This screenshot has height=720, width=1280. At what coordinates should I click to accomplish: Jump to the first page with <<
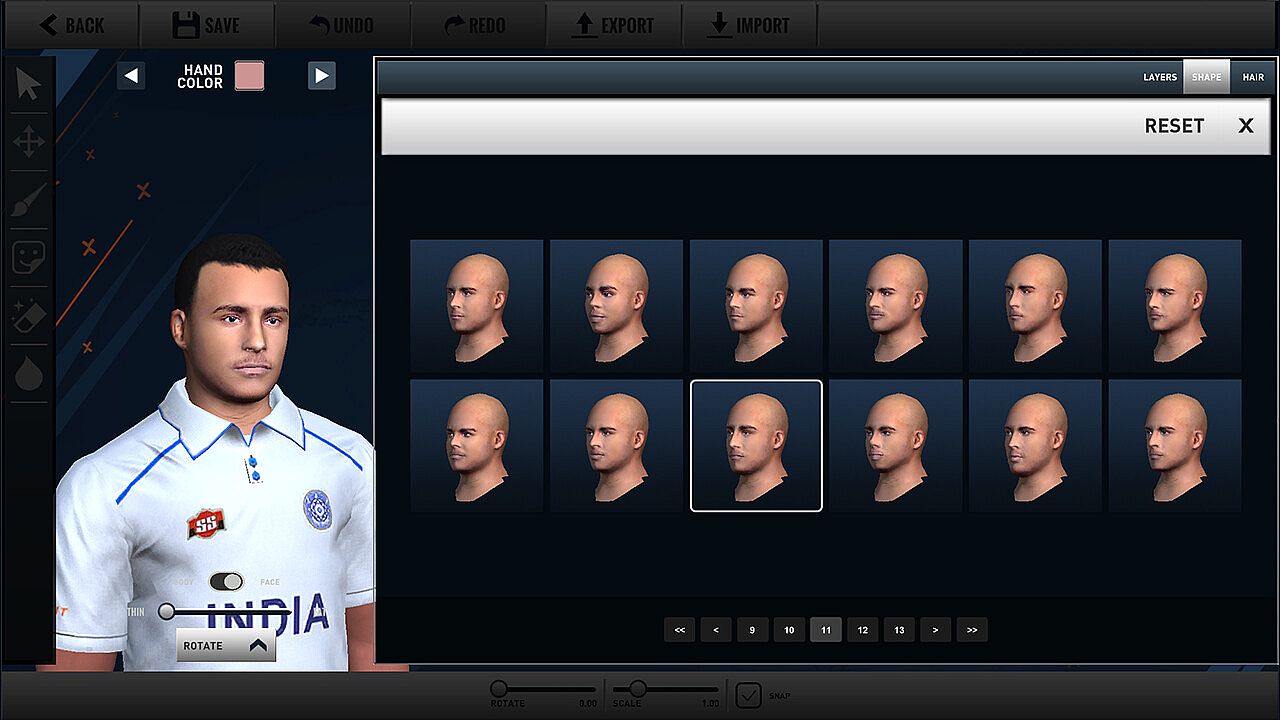(x=679, y=630)
